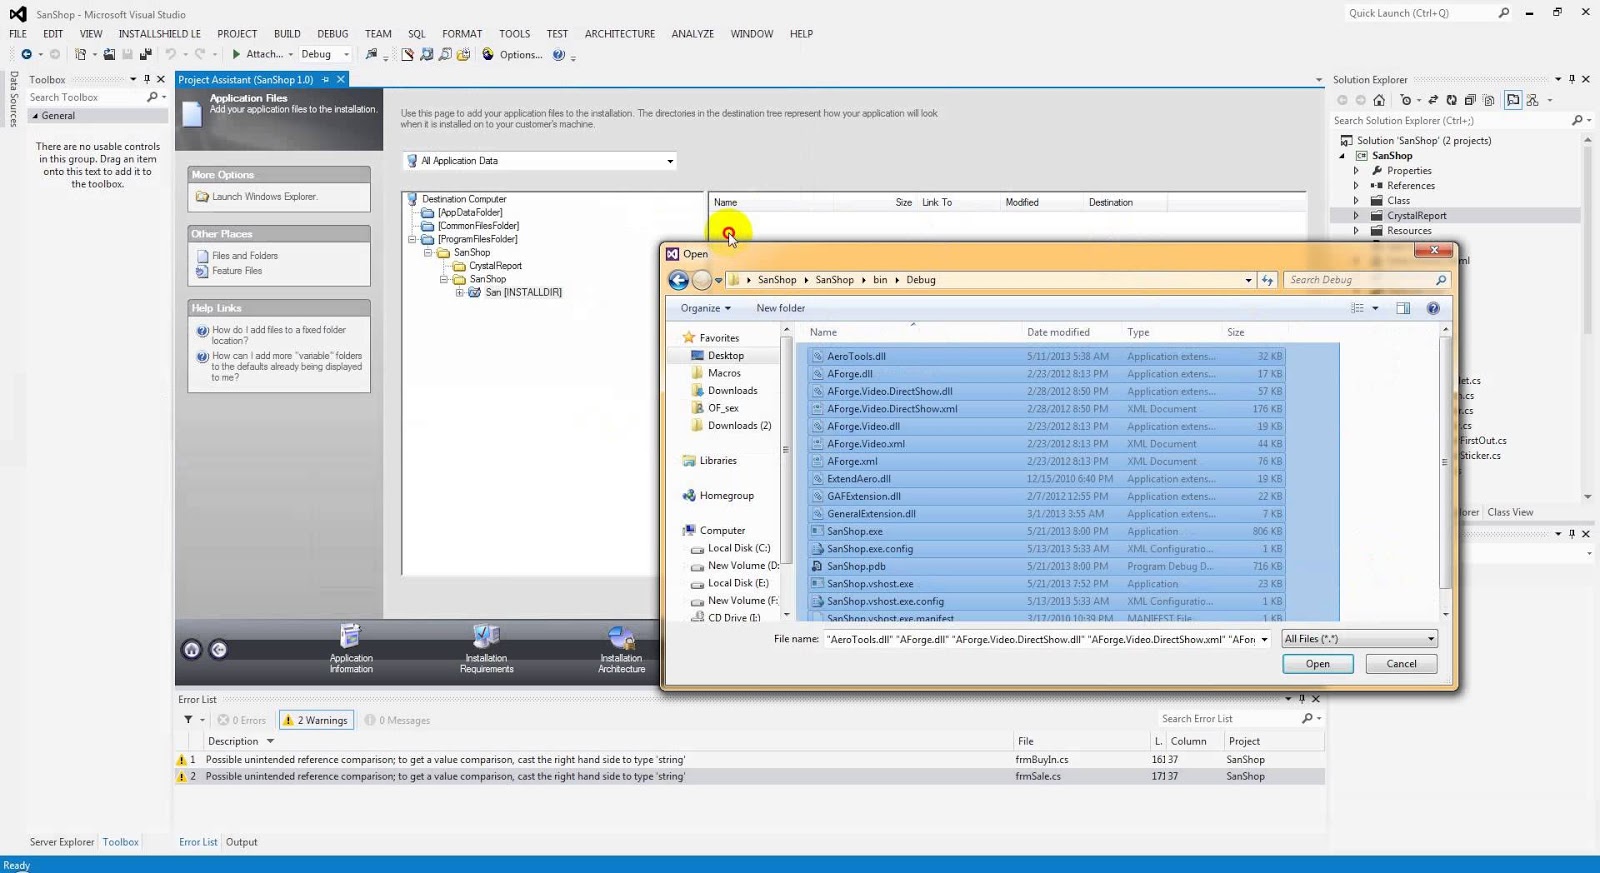
Task: Click the Class View tab
Action: pos(1510,512)
